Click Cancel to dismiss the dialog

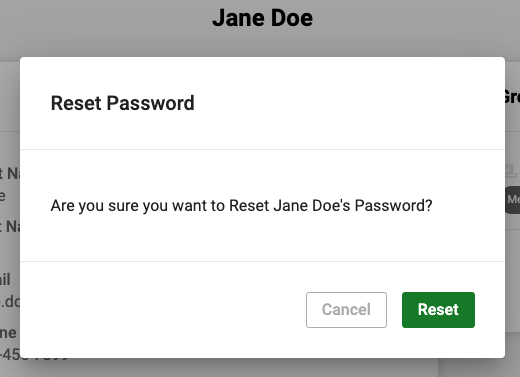[346, 310]
